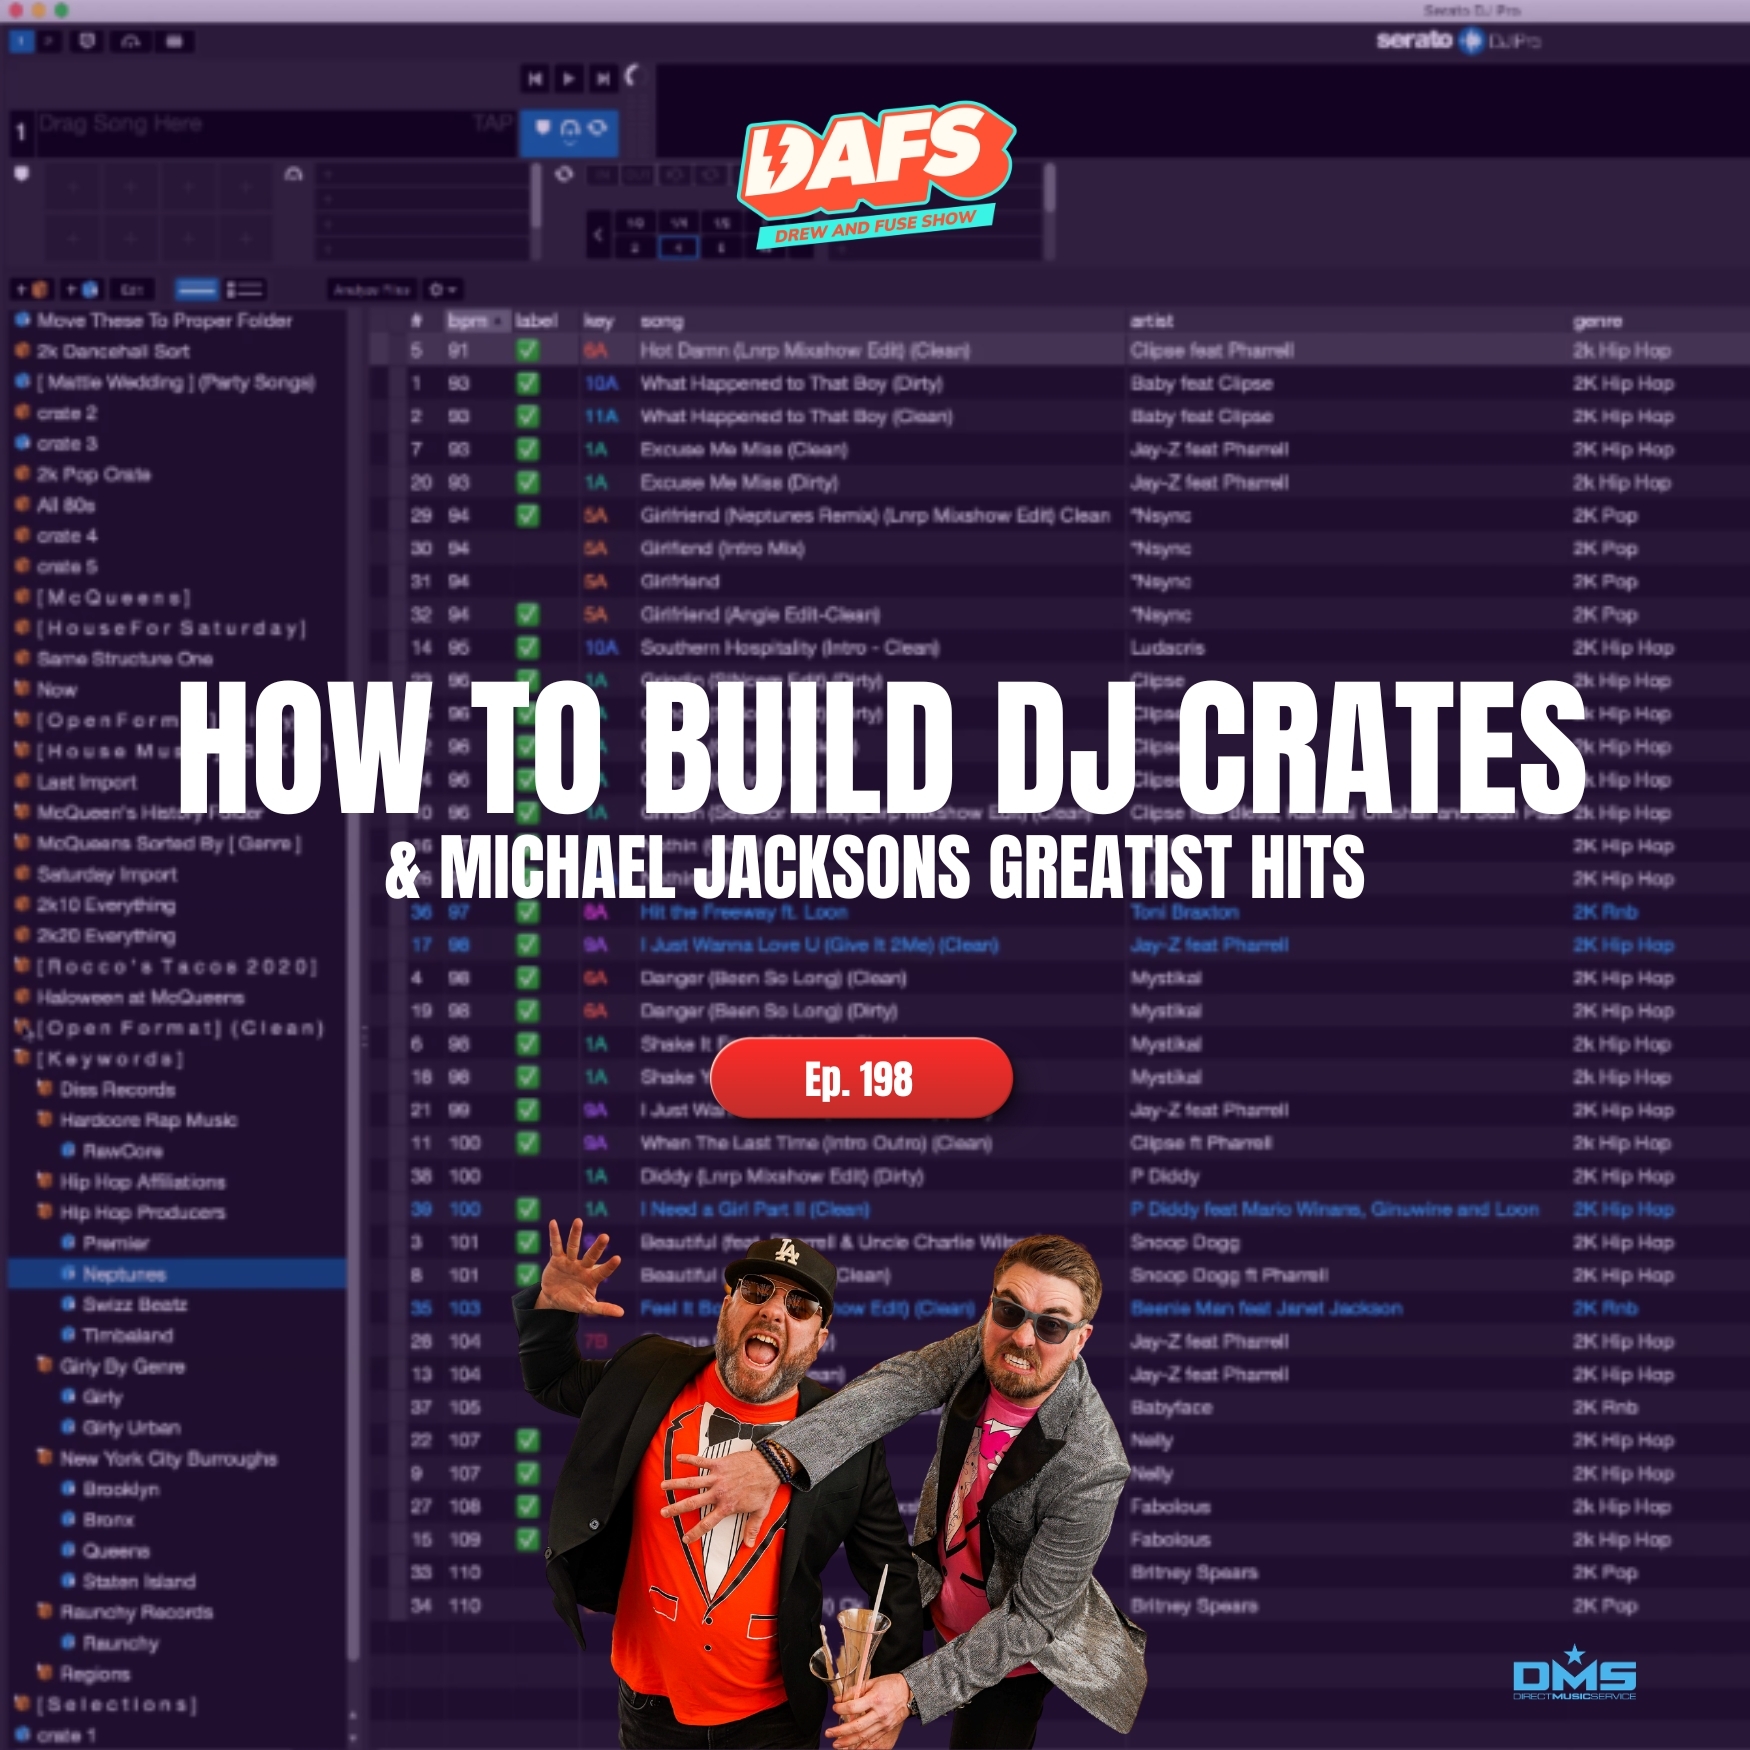Click the left arrow of loop size selector
The image size is (1750, 1750).
pyautogui.click(x=598, y=235)
